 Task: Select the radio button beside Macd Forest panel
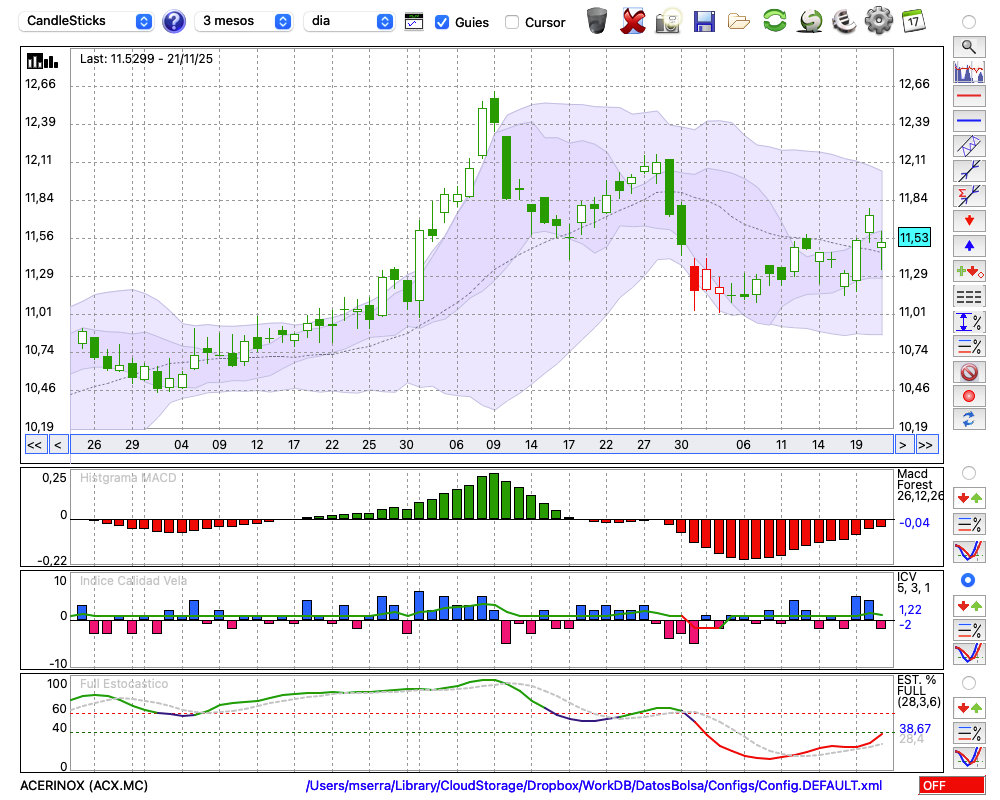click(x=968, y=472)
